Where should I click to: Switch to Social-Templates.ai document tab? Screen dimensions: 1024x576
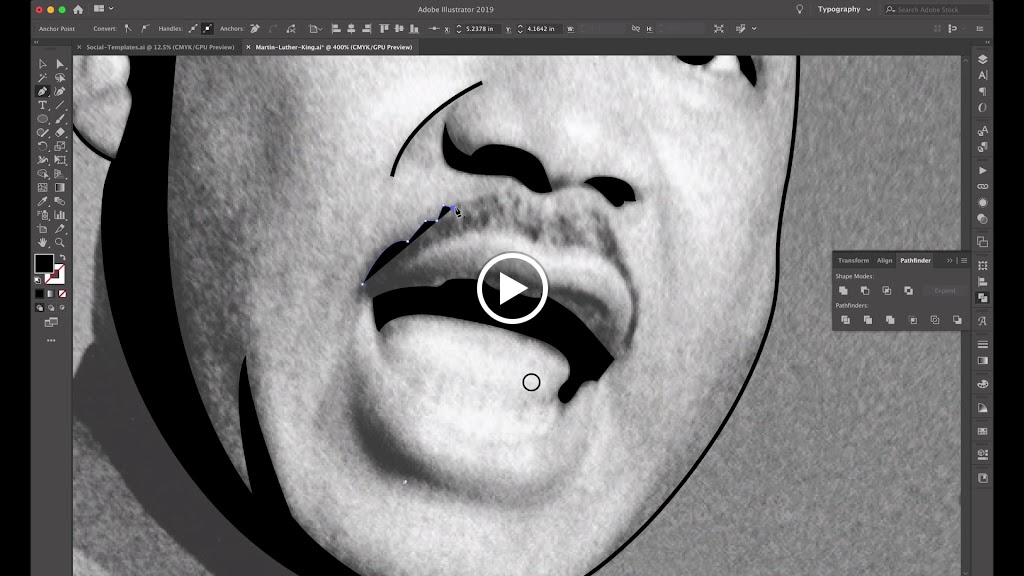tap(160, 47)
